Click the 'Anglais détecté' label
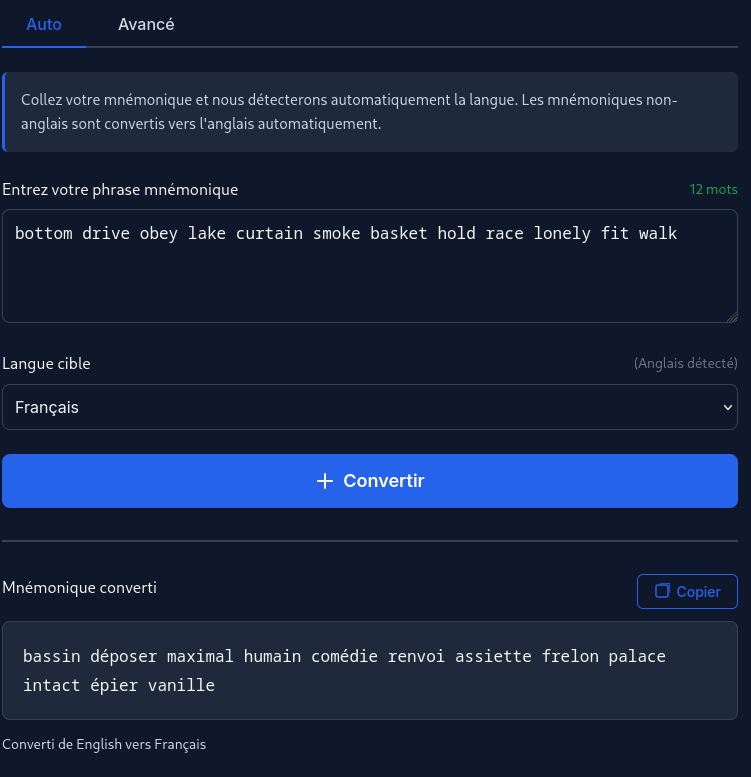This screenshot has height=777, width=751. point(685,364)
